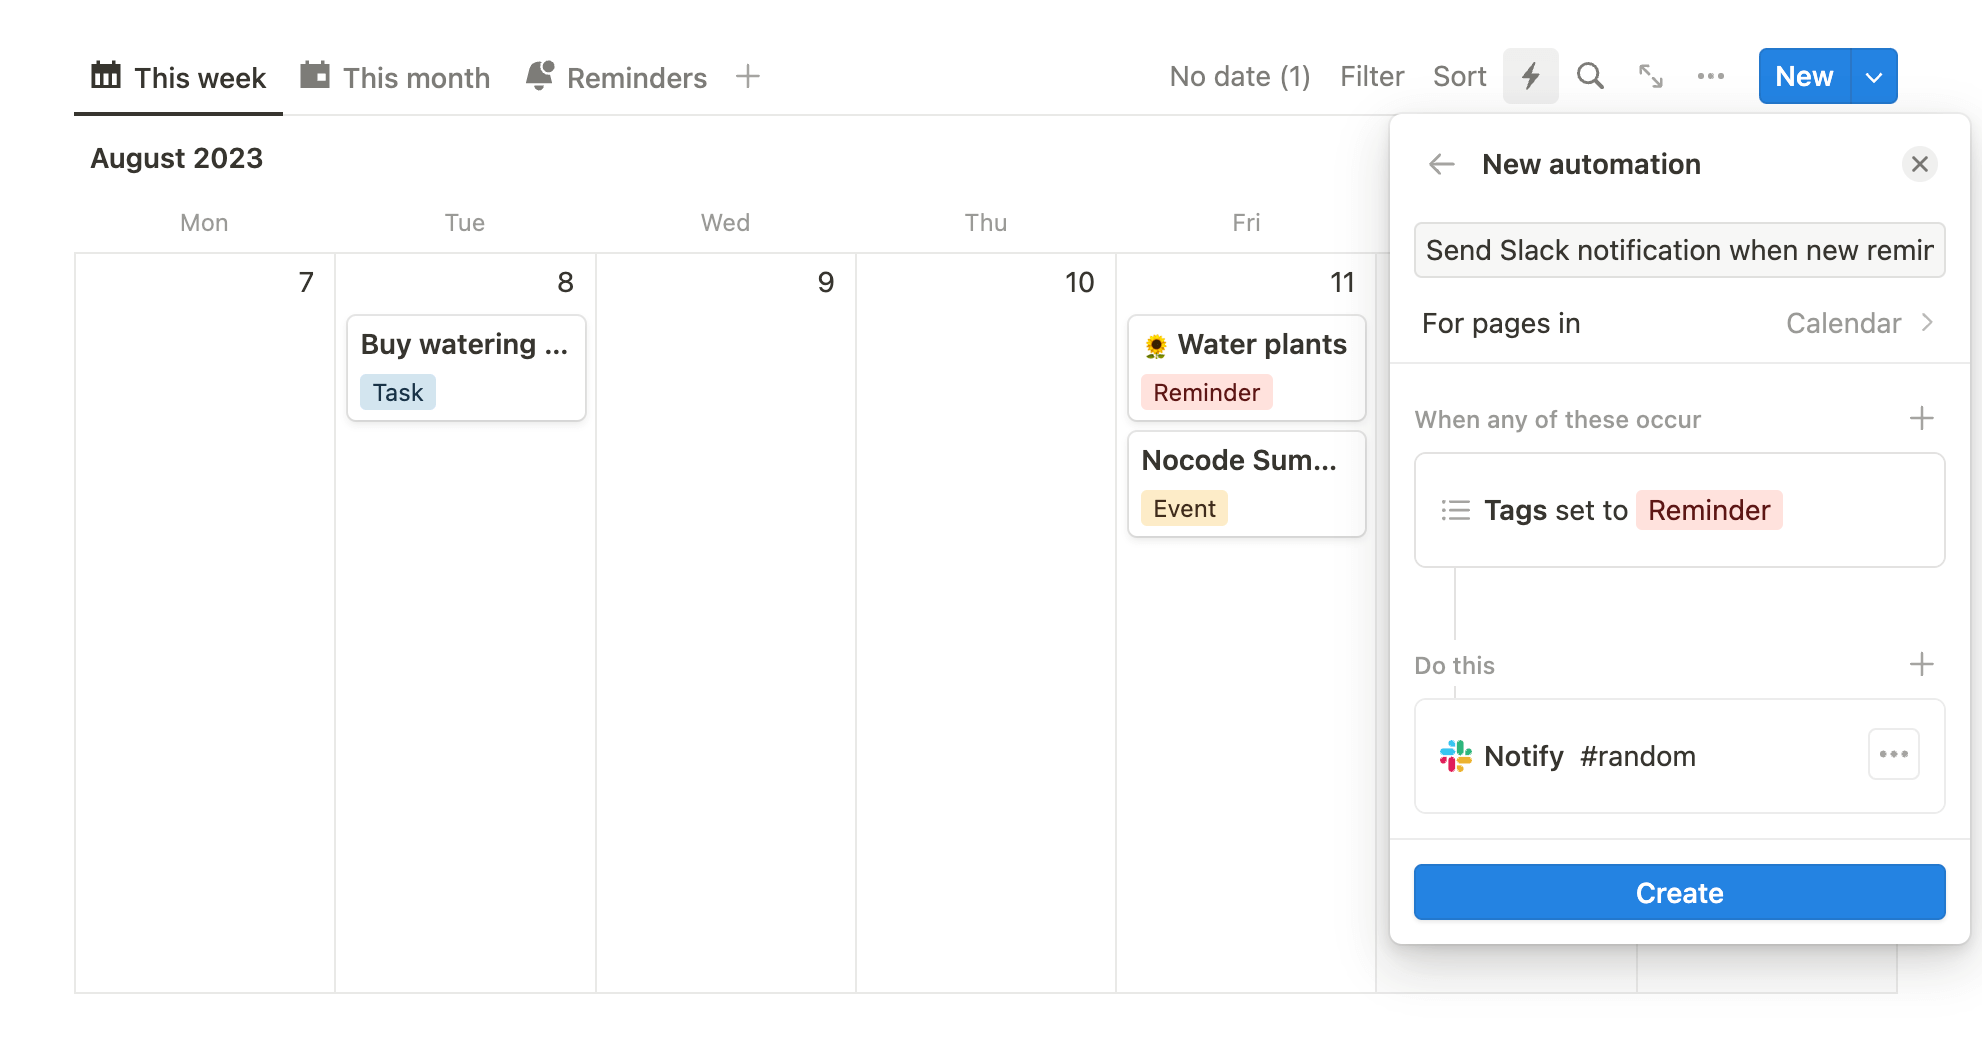Open more view options via the ellipsis icon
Viewport: 1982px width, 1056px height.
pos(1711,76)
